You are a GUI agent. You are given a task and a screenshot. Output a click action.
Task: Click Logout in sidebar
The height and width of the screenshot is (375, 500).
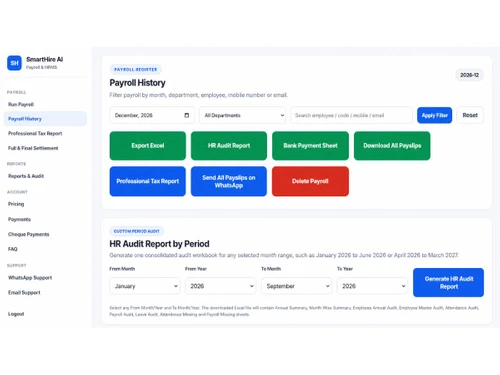[16, 314]
